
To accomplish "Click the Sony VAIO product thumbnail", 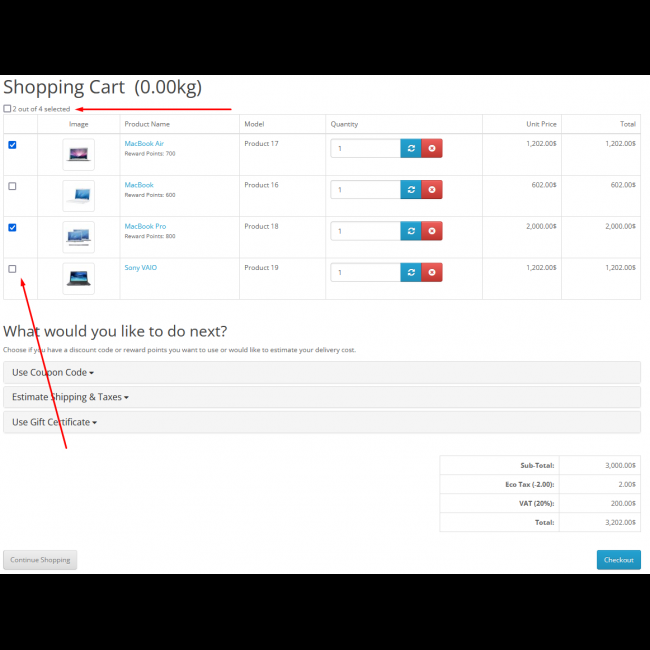I will pyautogui.click(x=78, y=278).
